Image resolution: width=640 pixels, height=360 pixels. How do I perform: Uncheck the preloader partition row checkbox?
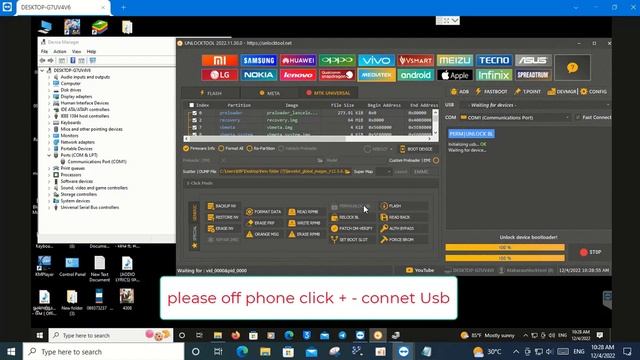(195, 113)
